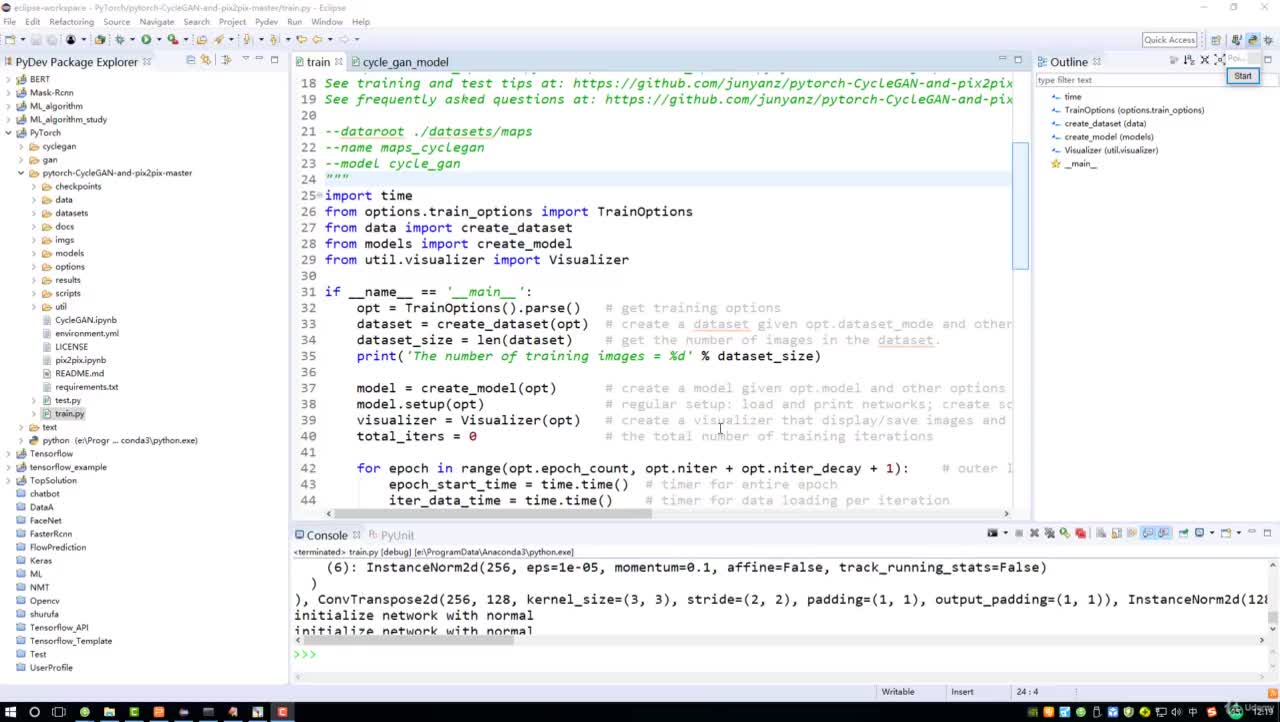Open the Debug button dropdown arrow
The image size is (1280, 722).
[x=132, y=40]
